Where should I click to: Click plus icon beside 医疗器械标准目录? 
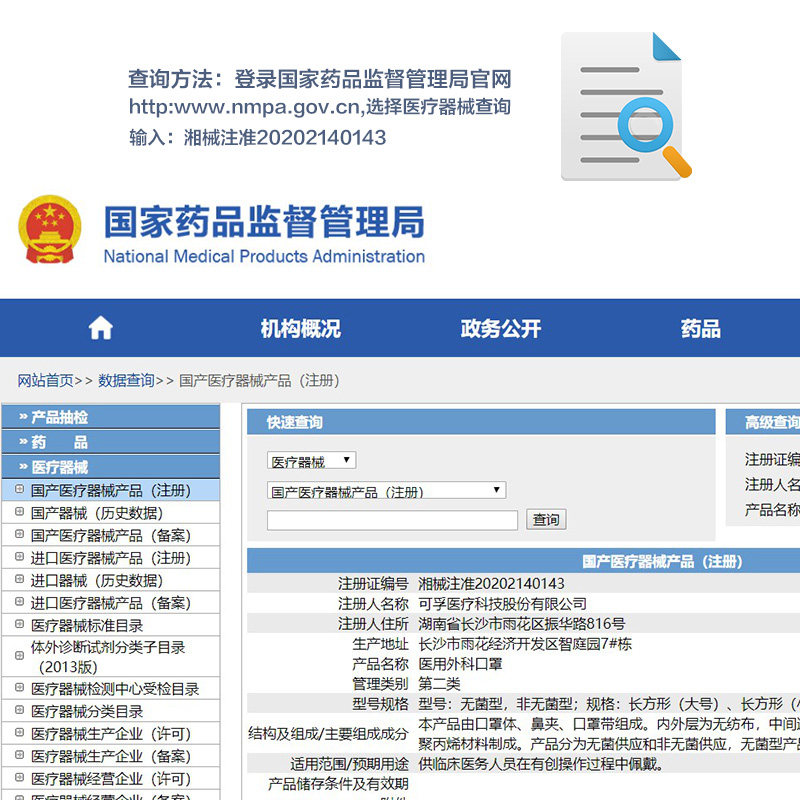tap(19, 623)
